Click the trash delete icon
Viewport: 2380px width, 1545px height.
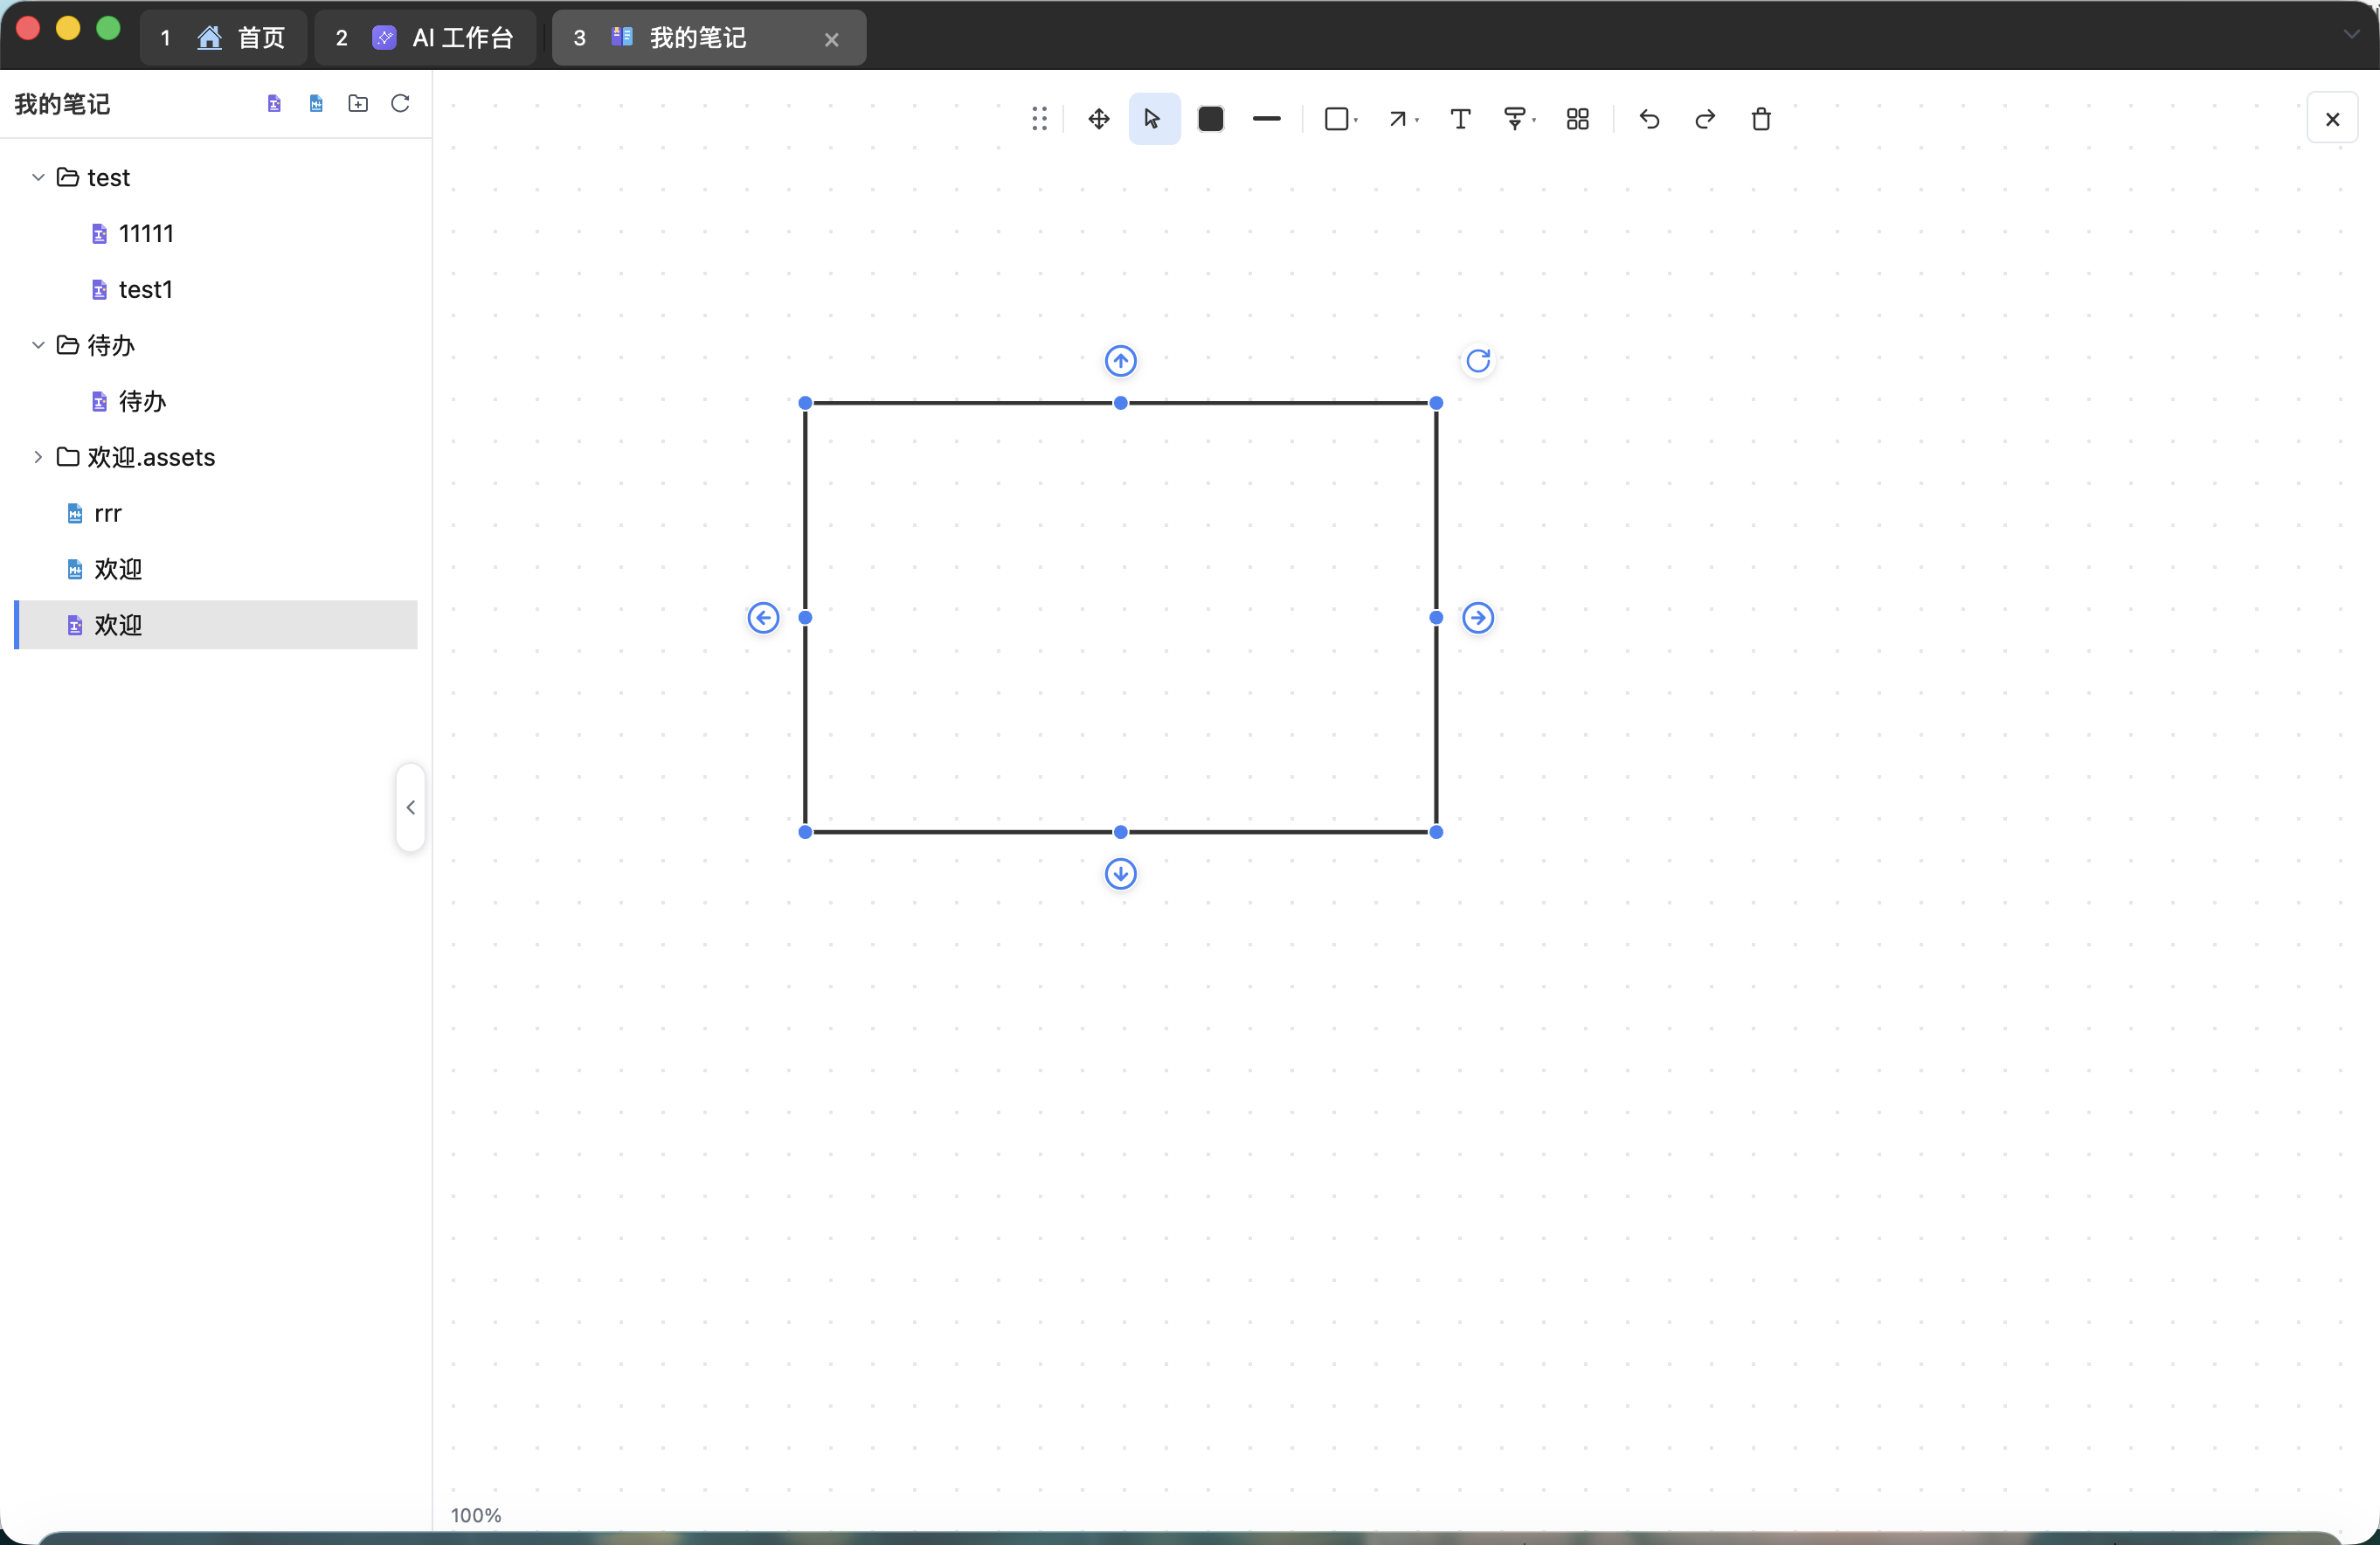click(1761, 119)
